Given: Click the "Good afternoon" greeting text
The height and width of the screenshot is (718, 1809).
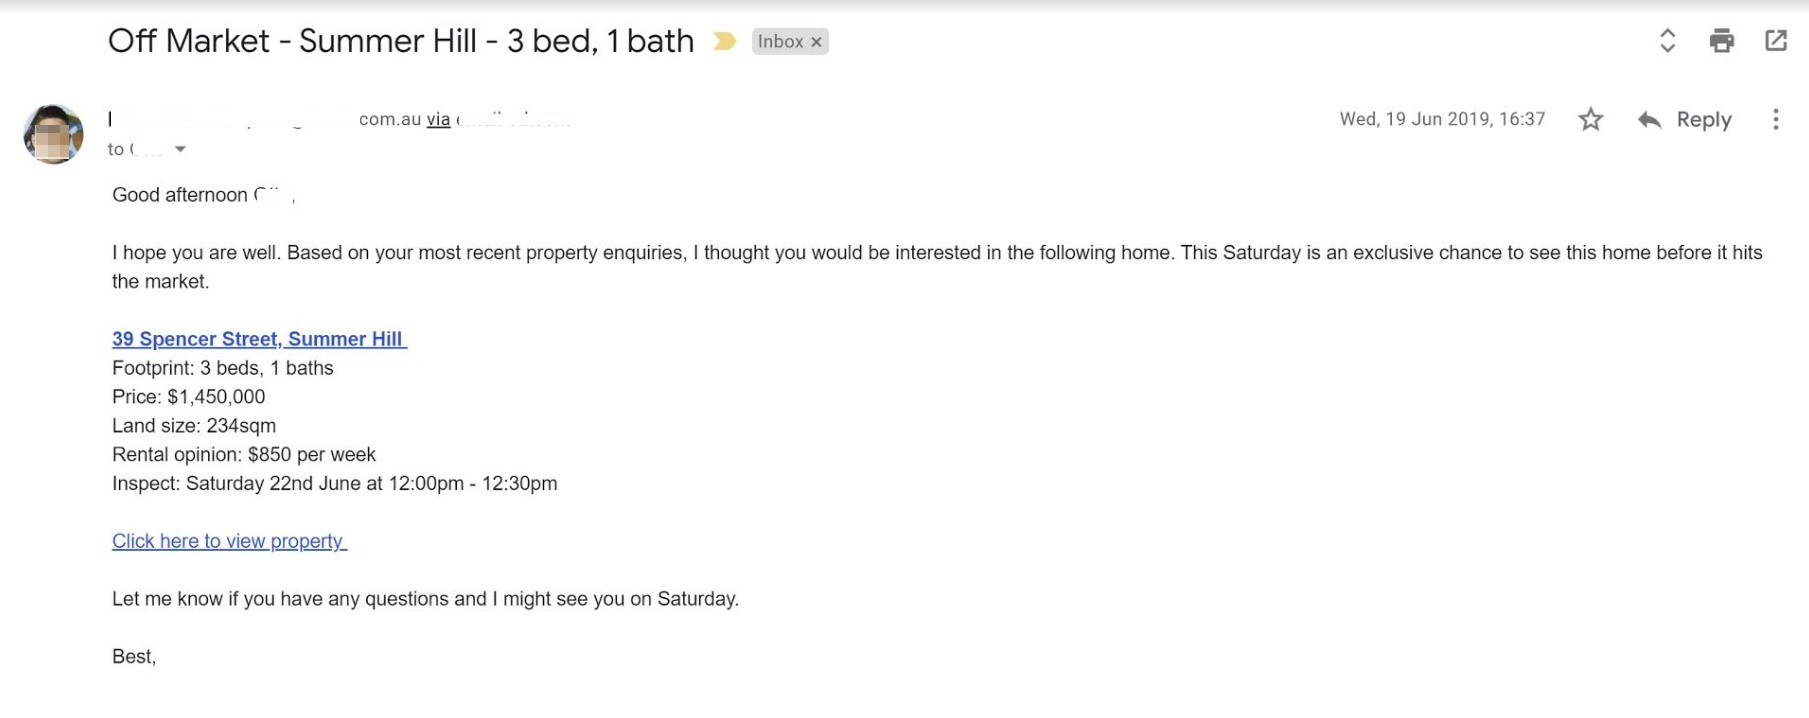Looking at the screenshot, I should pos(180,195).
